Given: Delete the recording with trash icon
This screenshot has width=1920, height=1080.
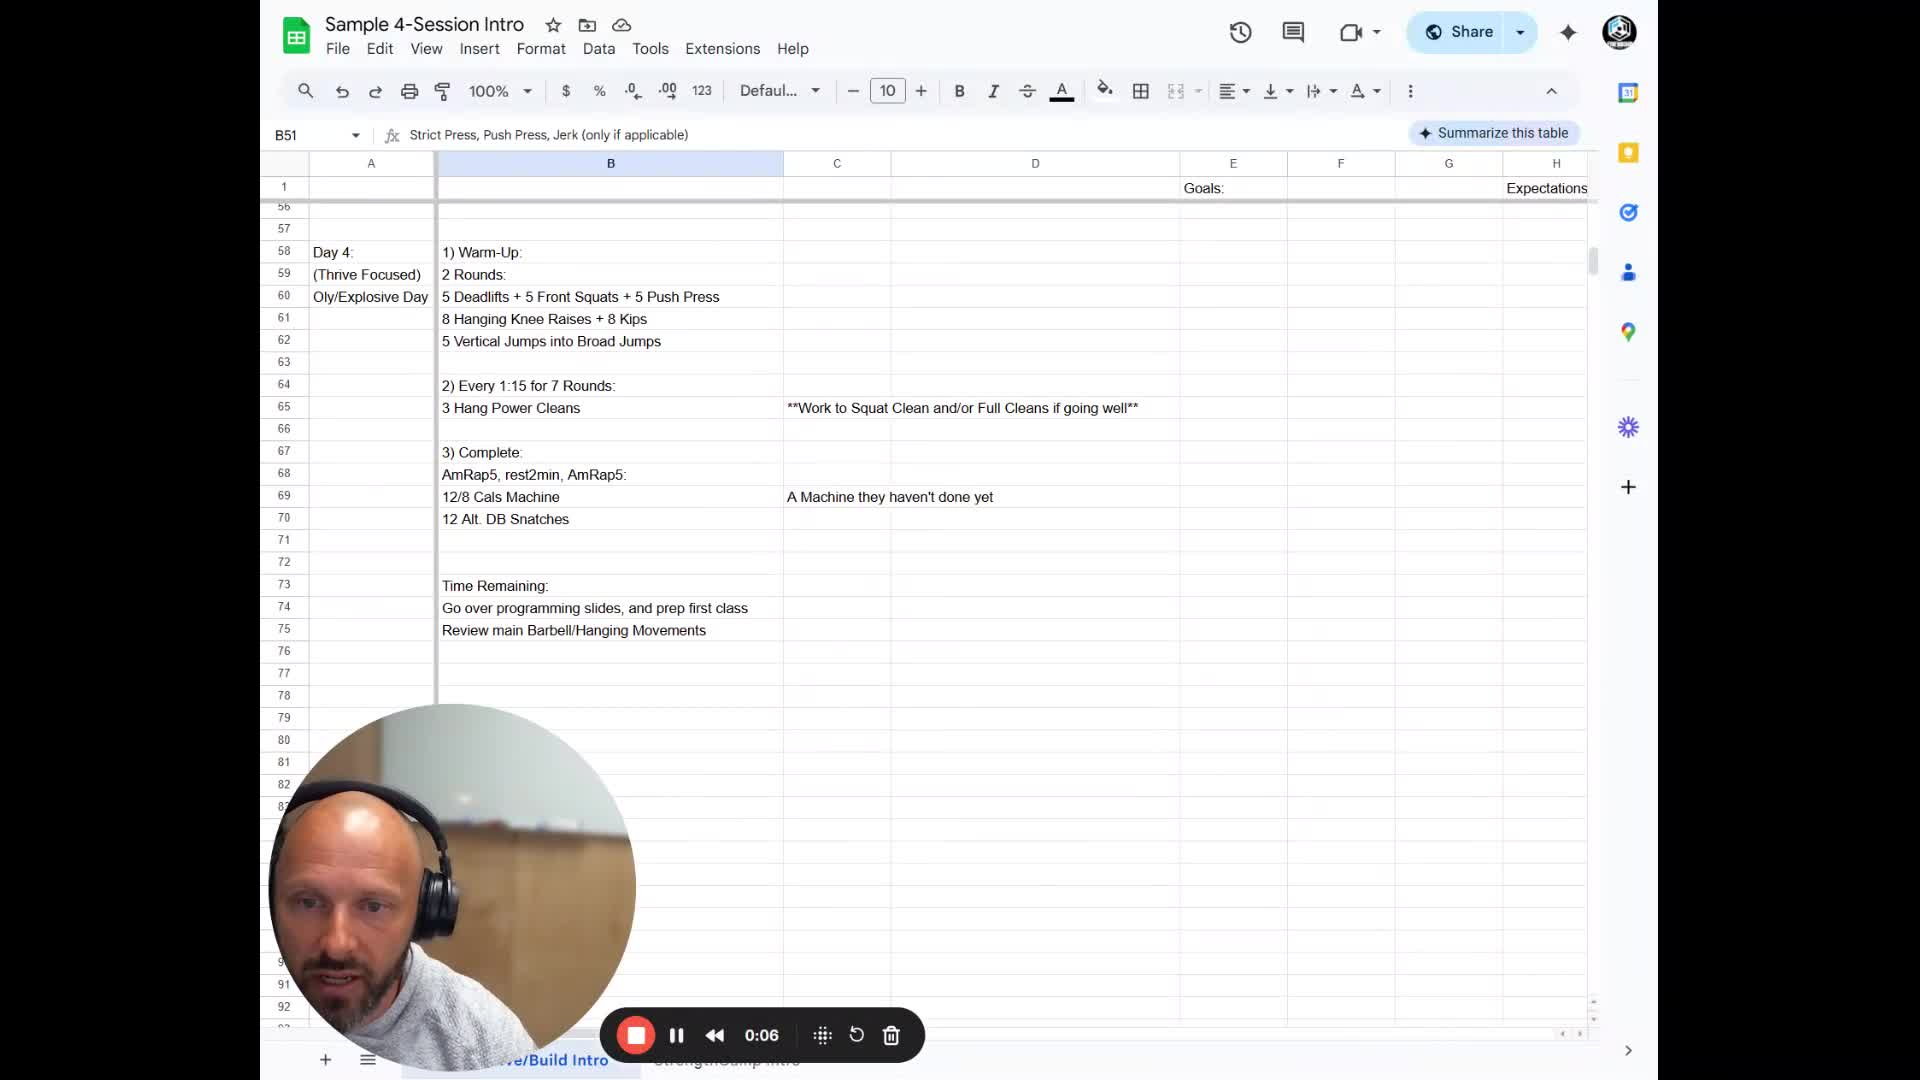Looking at the screenshot, I should (x=891, y=1035).
